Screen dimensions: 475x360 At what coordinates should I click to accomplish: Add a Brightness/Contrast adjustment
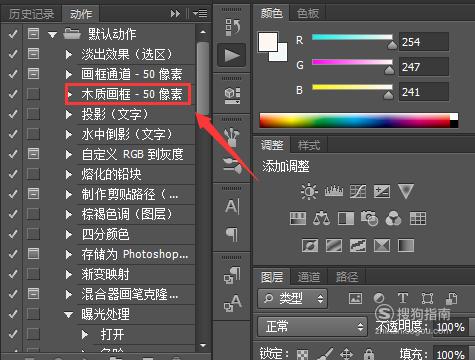[309, 192]
